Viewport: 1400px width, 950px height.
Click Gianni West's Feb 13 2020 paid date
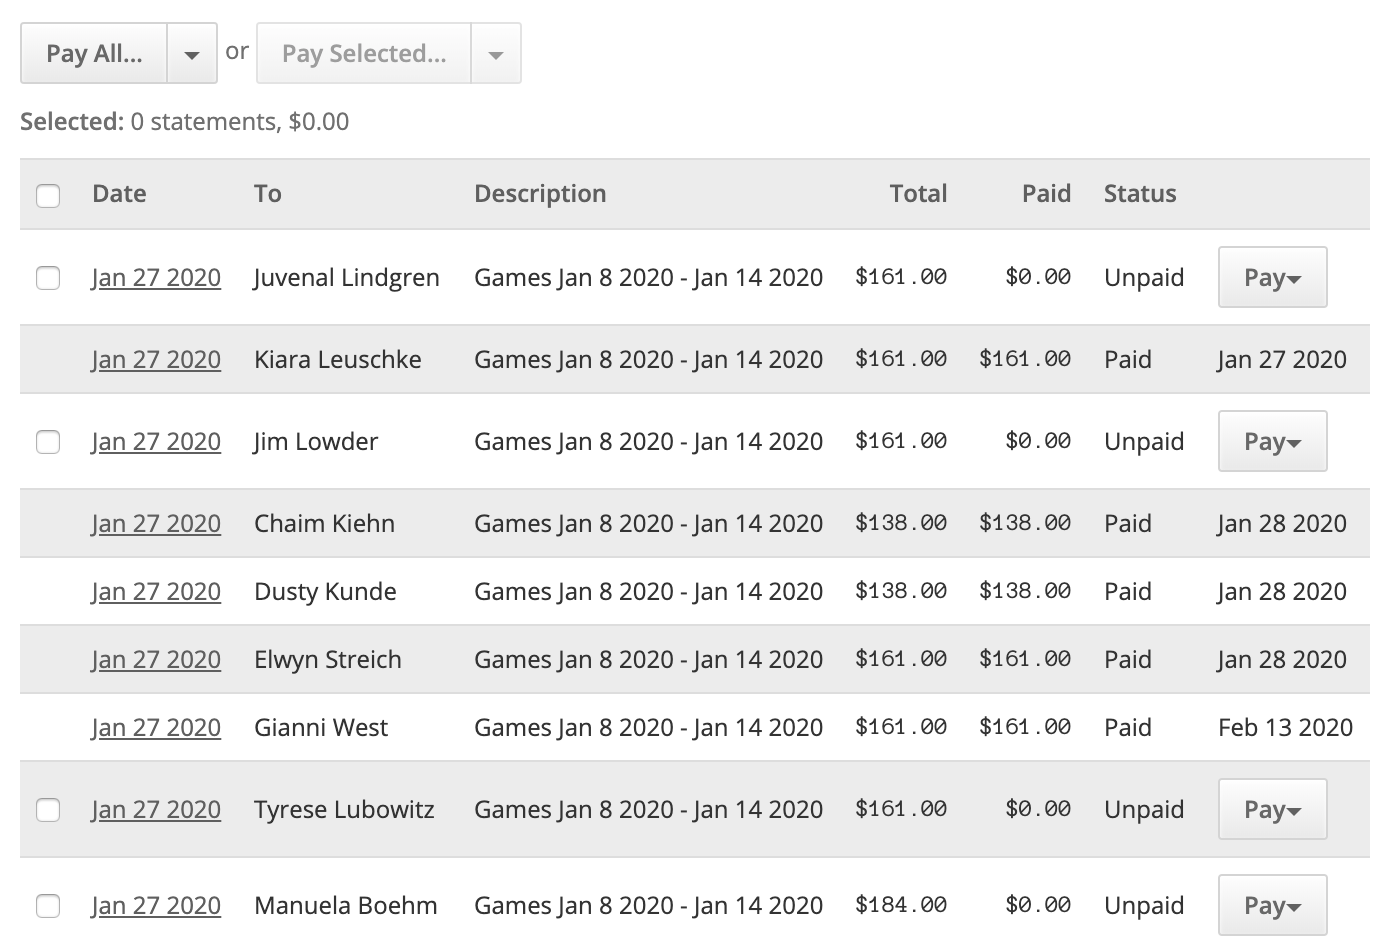pyautogui.click(x=1285, y=727)
